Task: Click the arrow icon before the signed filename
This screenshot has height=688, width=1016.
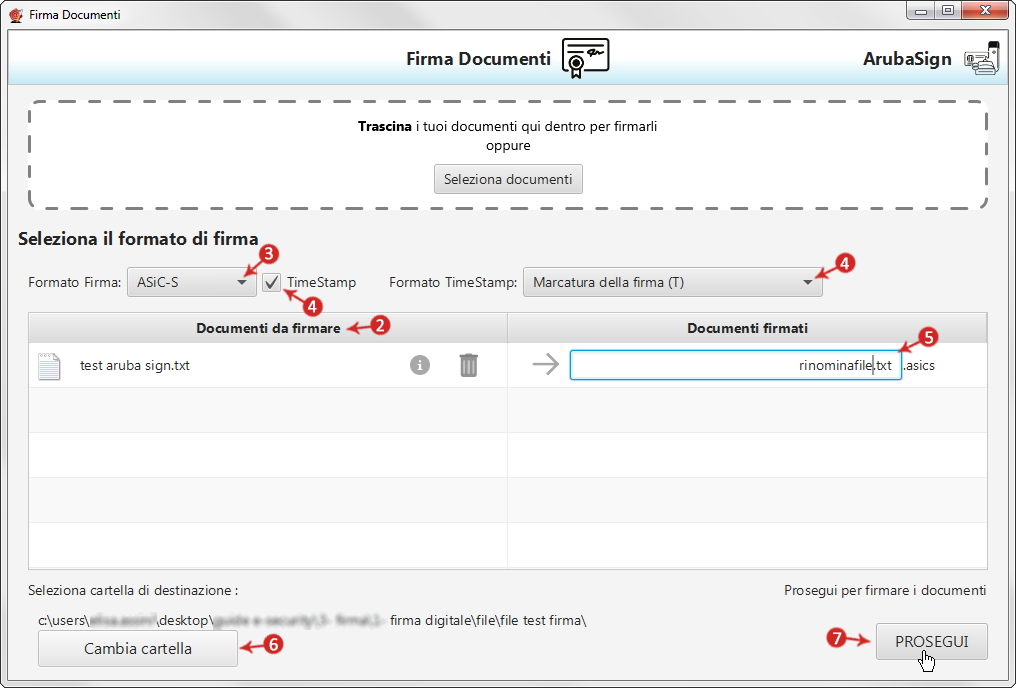Action: pyautogui.click(x=546, y=364)
